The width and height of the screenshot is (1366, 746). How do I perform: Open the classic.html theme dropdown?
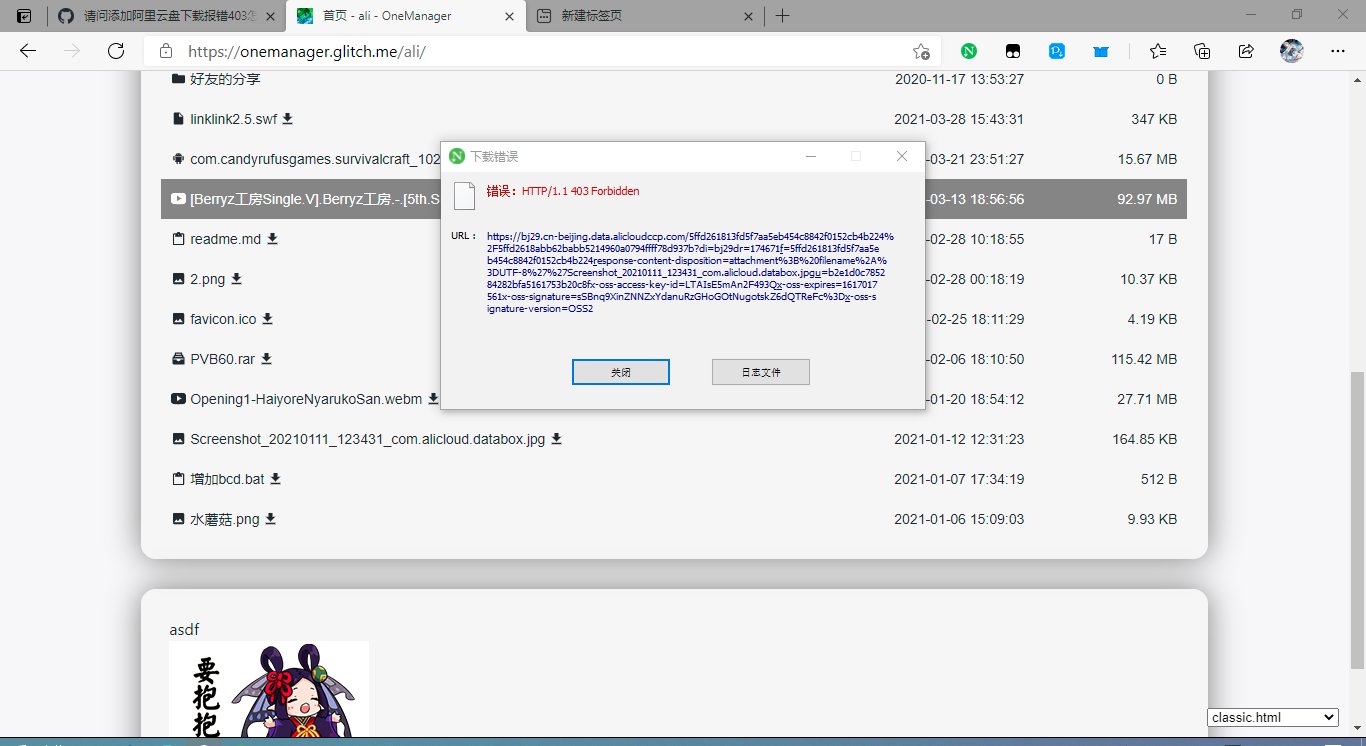coord(1272,717)
